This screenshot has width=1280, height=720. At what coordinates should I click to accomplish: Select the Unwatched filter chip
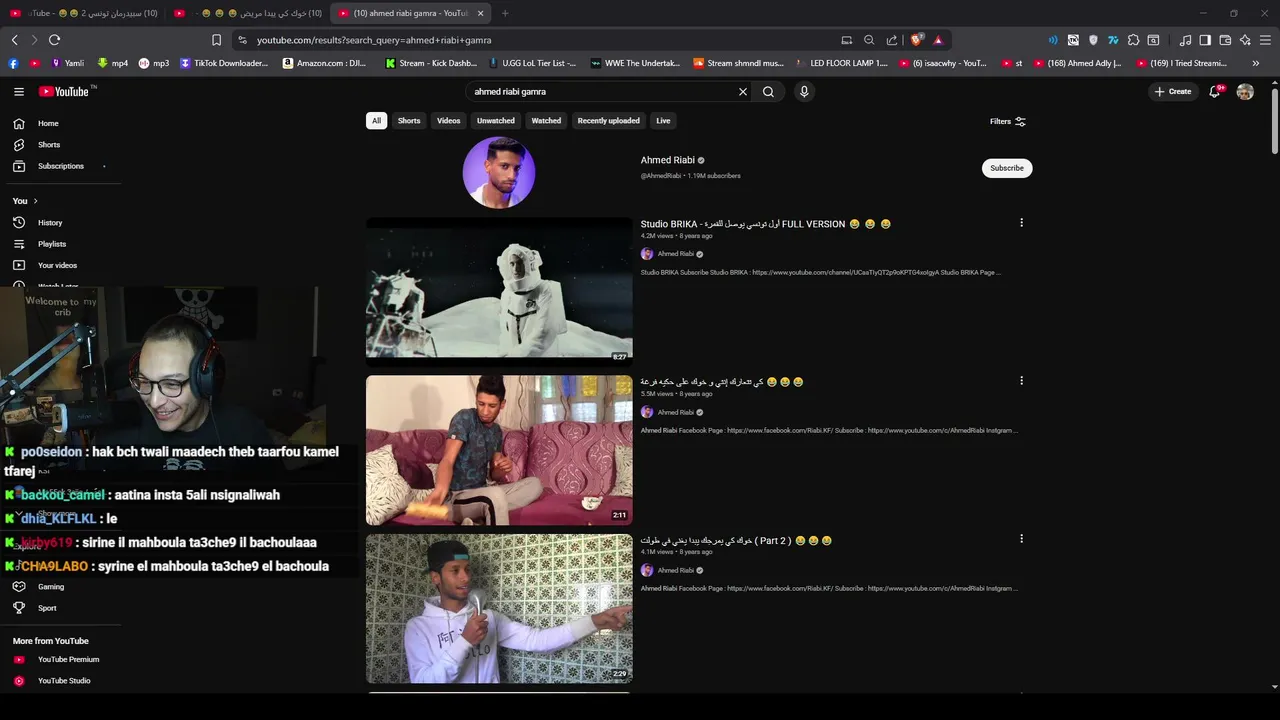click(495, 121)
